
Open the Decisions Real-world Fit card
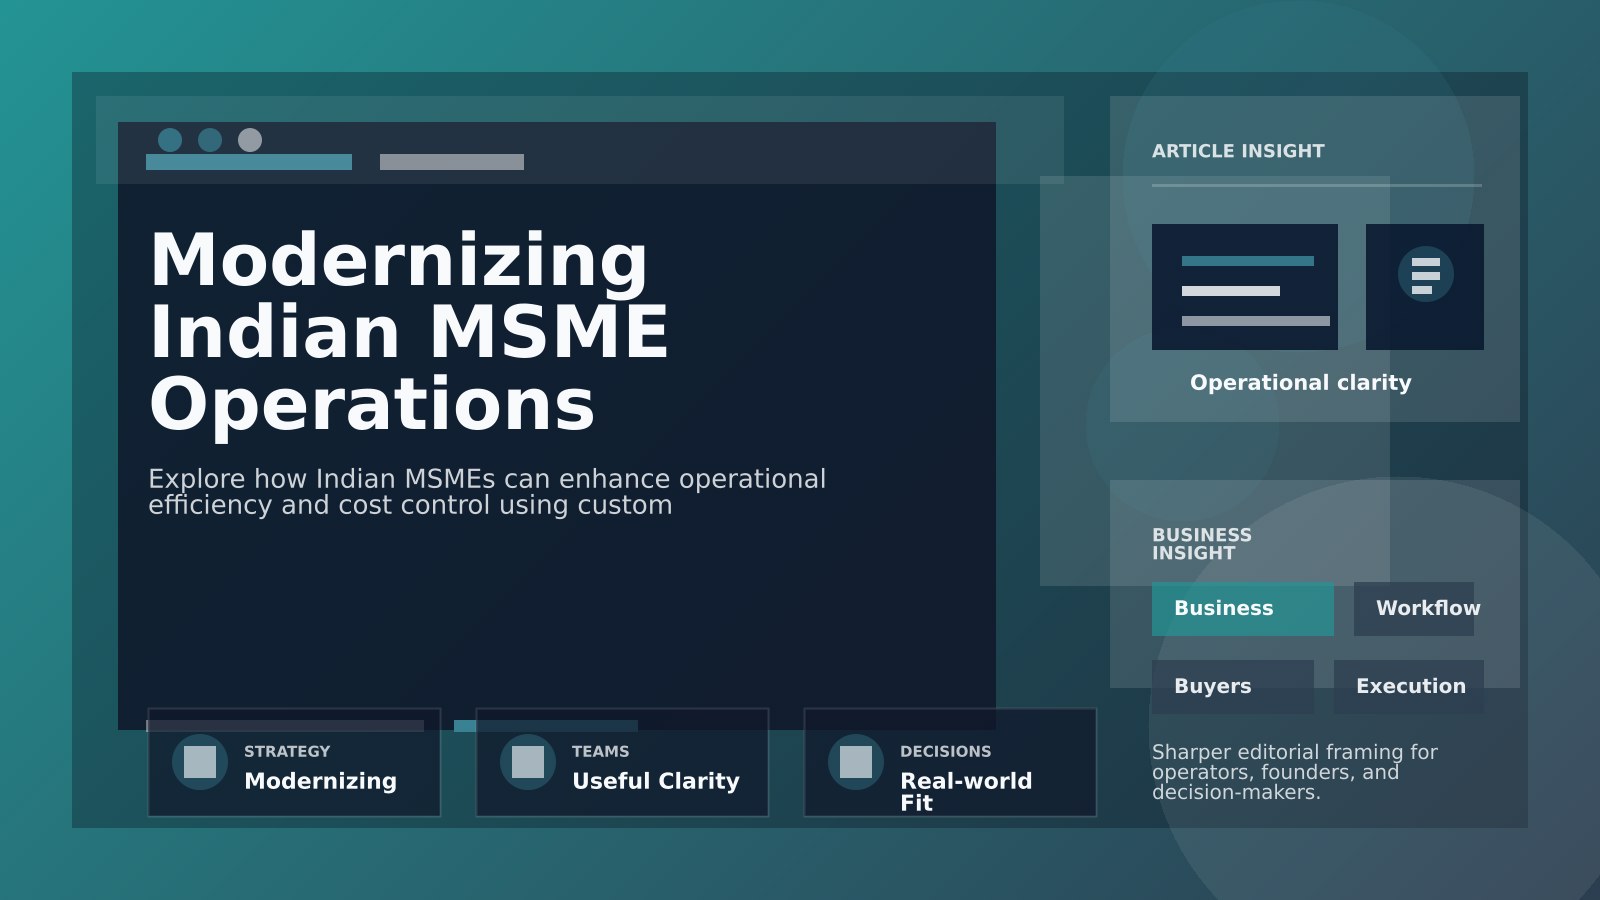[x=950, y=762]
